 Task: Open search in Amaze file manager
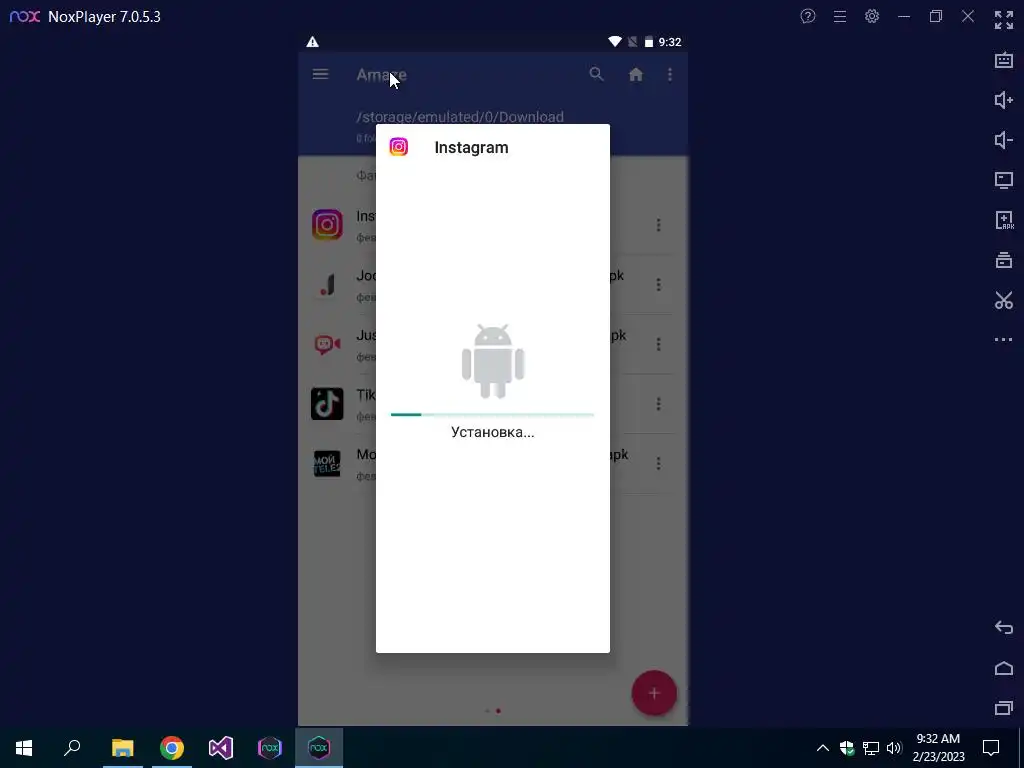tap(596, 74)
